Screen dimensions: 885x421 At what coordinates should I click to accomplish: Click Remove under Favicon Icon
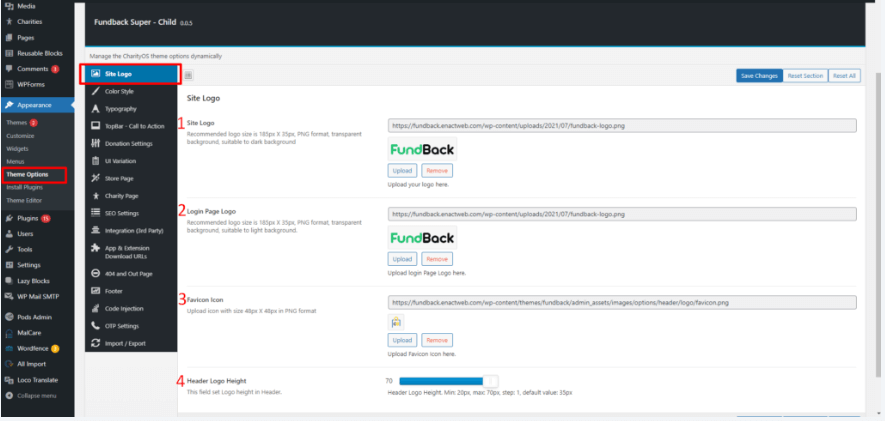(437, 340)
